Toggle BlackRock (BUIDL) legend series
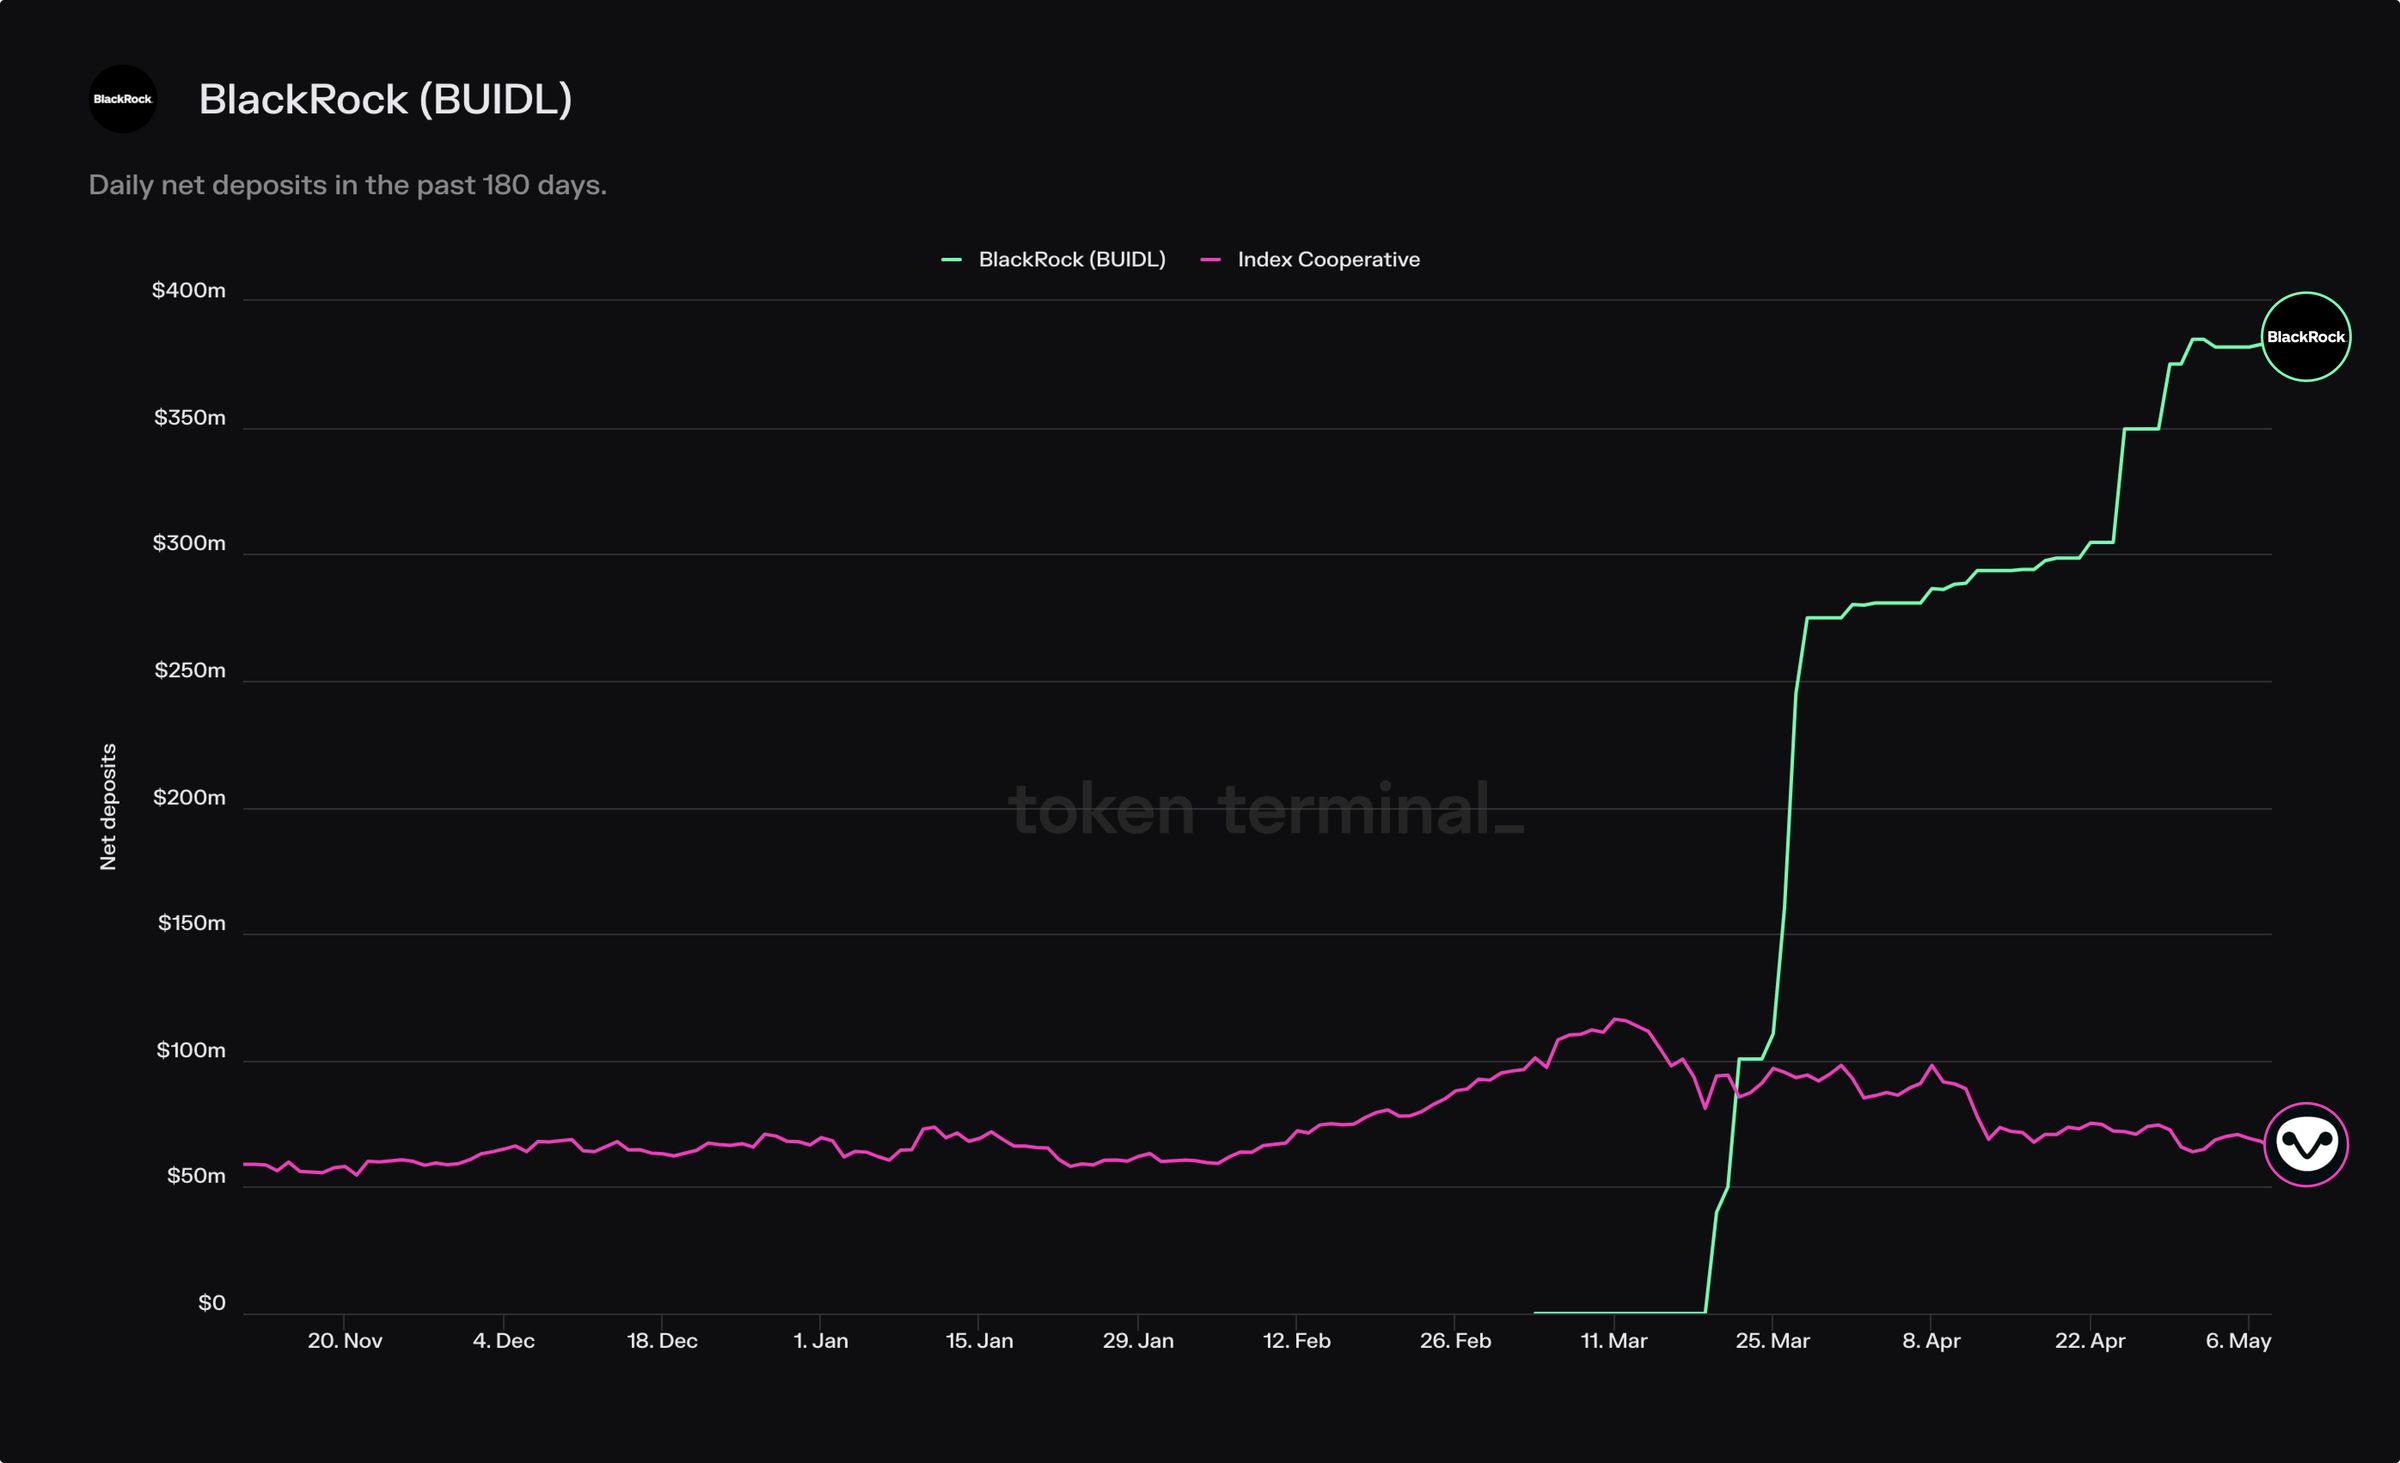Viewport: 2400px width, 1463px height. click(x=1071, y=260)
